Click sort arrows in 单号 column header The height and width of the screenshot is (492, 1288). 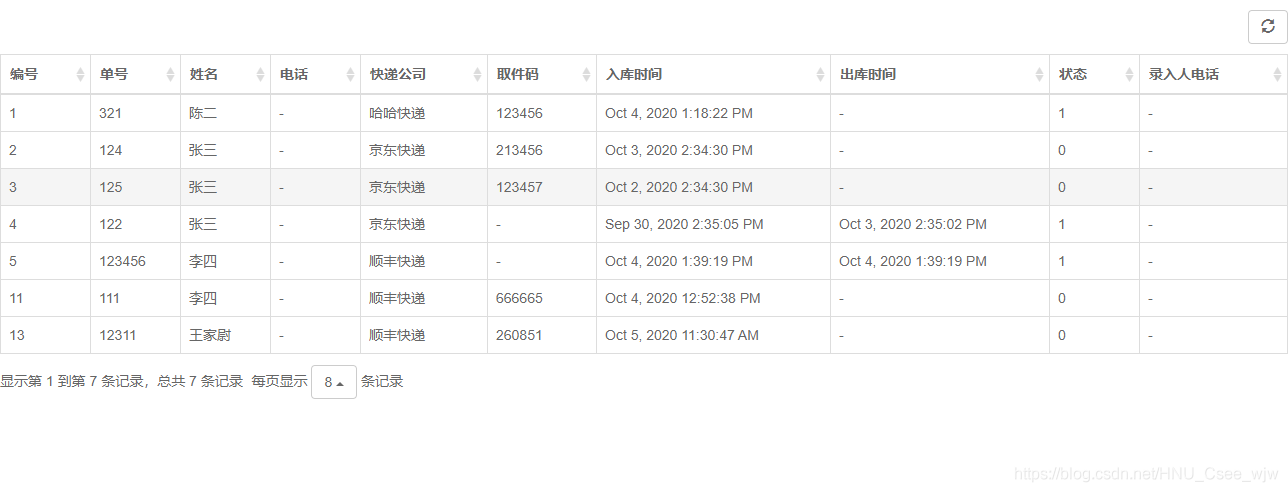pos(170,75)
